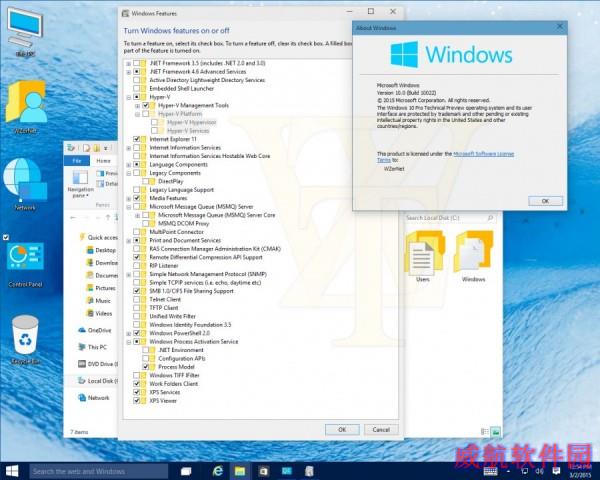Expand the .NET Framework 3.5 node
This screenshot has height=480, width=600.
pos(129,64)
